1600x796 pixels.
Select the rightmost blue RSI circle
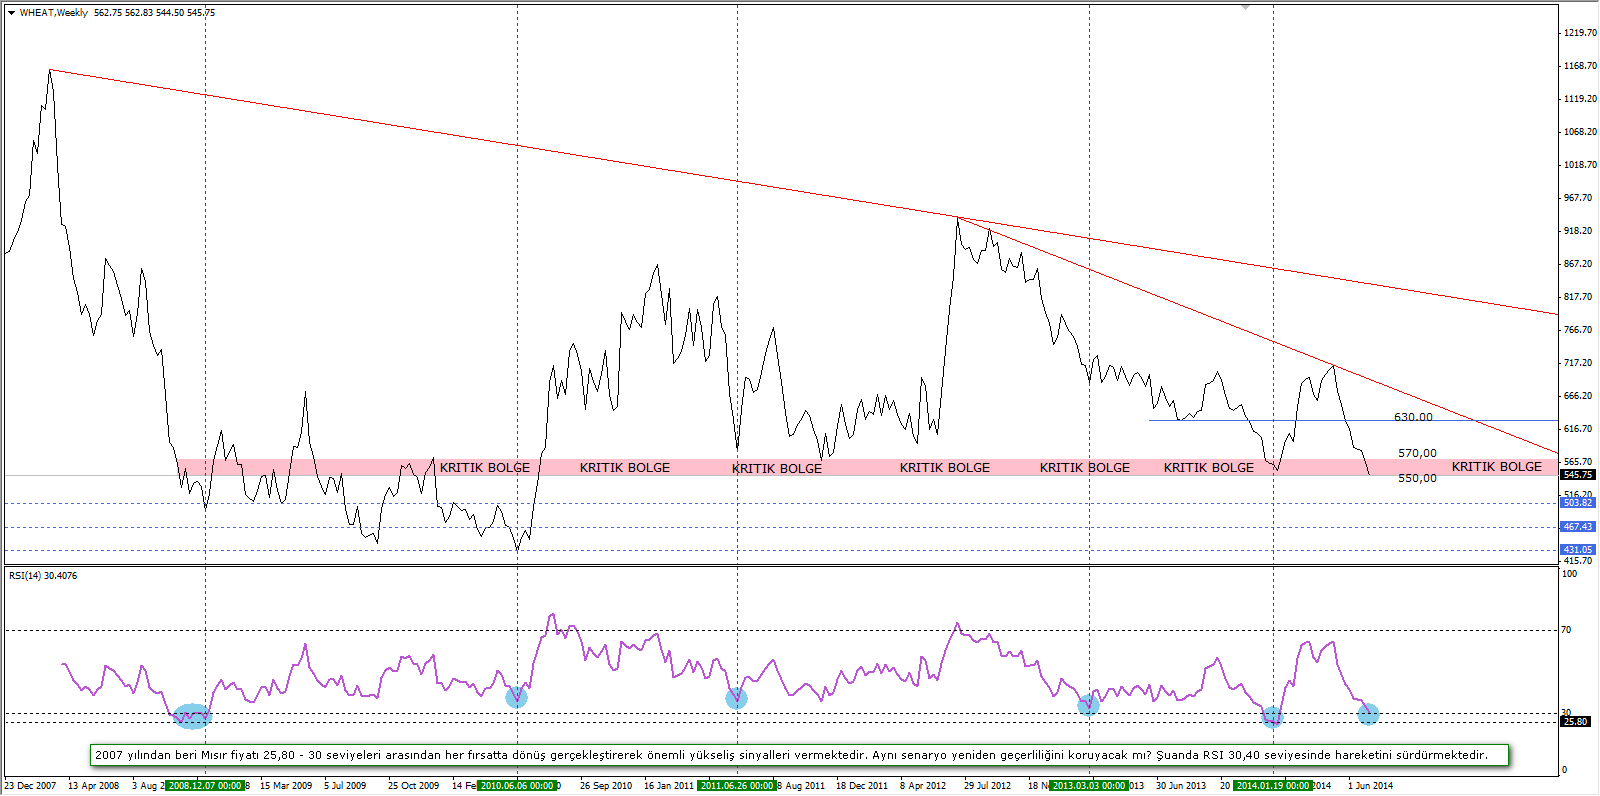click(1368, 713)
